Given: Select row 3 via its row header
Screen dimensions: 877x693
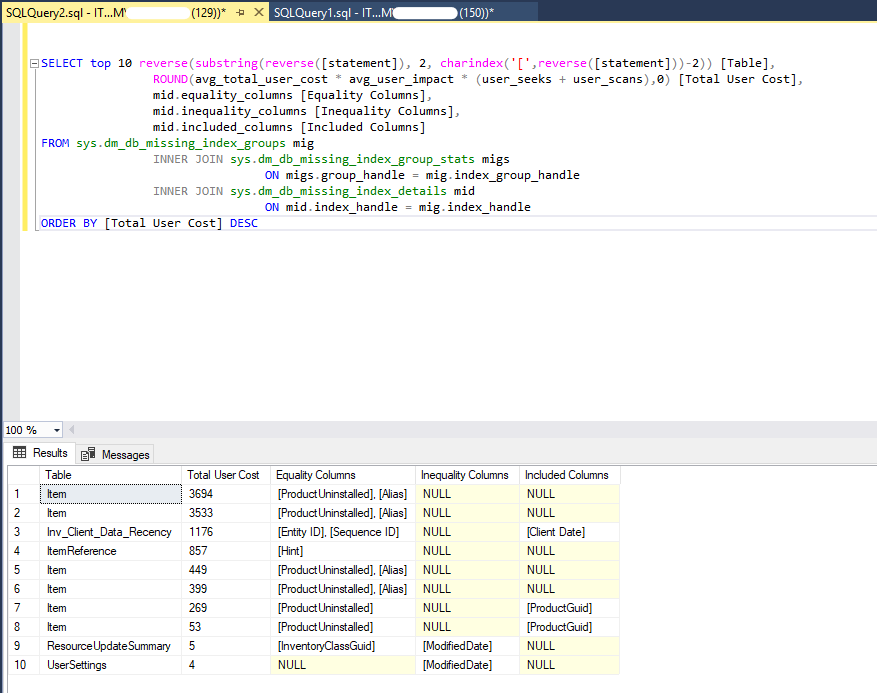Looking at the screenshot, I should coord(20,532).
